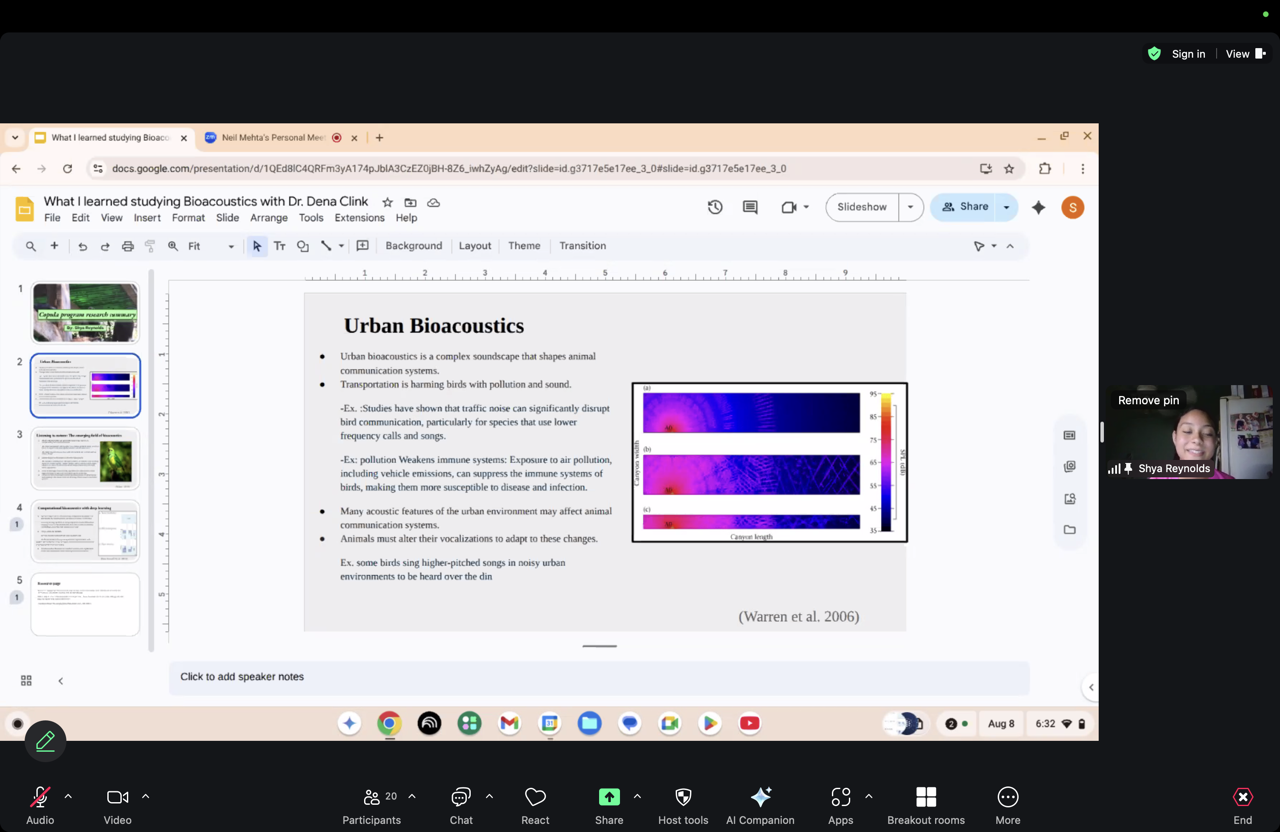The image size is (1280, 832).
Task: Open version history clock icon in Slides
Action: tap(715, 207)
